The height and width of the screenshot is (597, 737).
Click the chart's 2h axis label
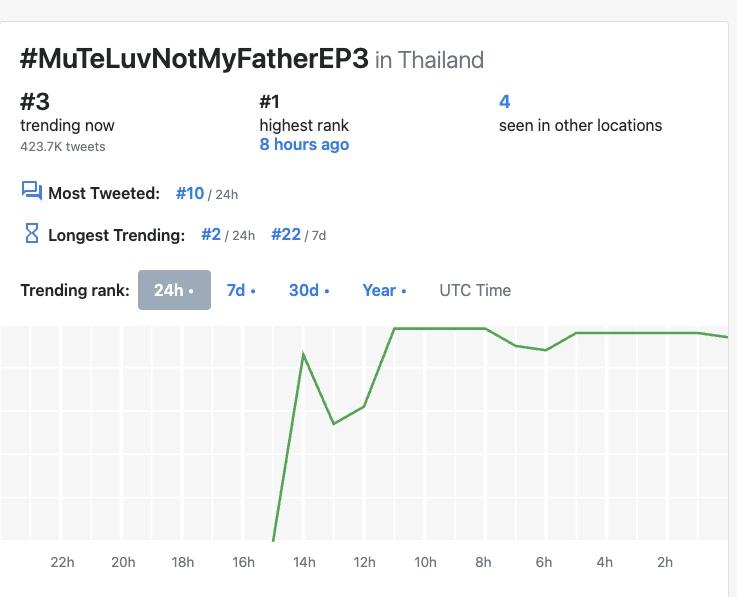[x=665, y=562]
